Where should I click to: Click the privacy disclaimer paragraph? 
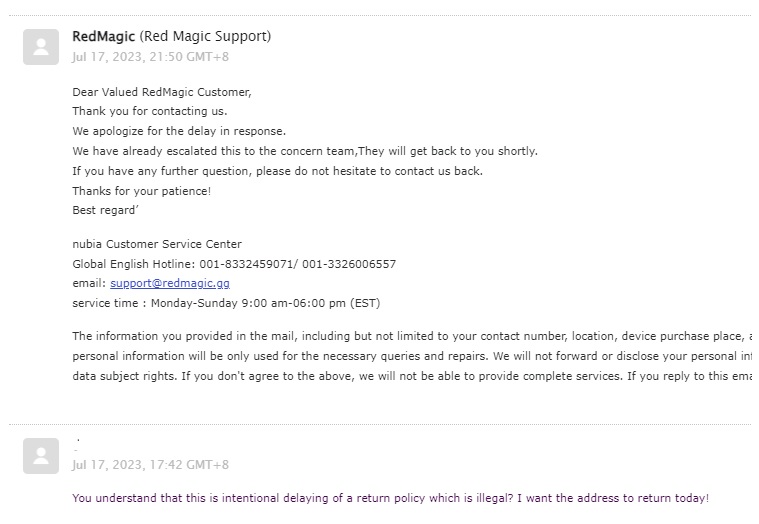[x=412, y=356]
